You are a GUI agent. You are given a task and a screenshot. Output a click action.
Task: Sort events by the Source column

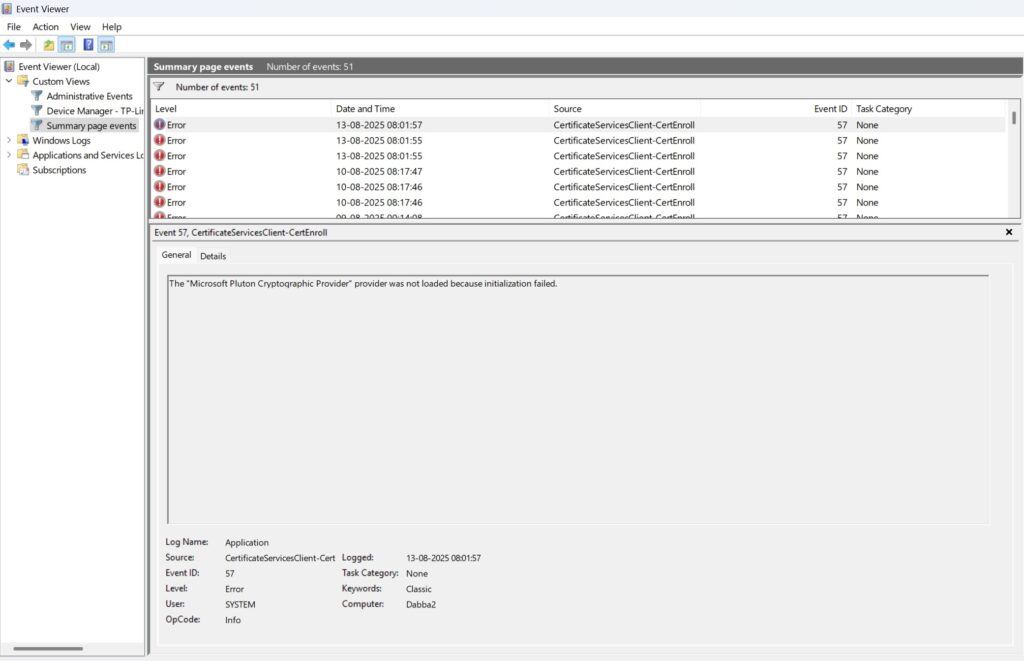[568, 108]
